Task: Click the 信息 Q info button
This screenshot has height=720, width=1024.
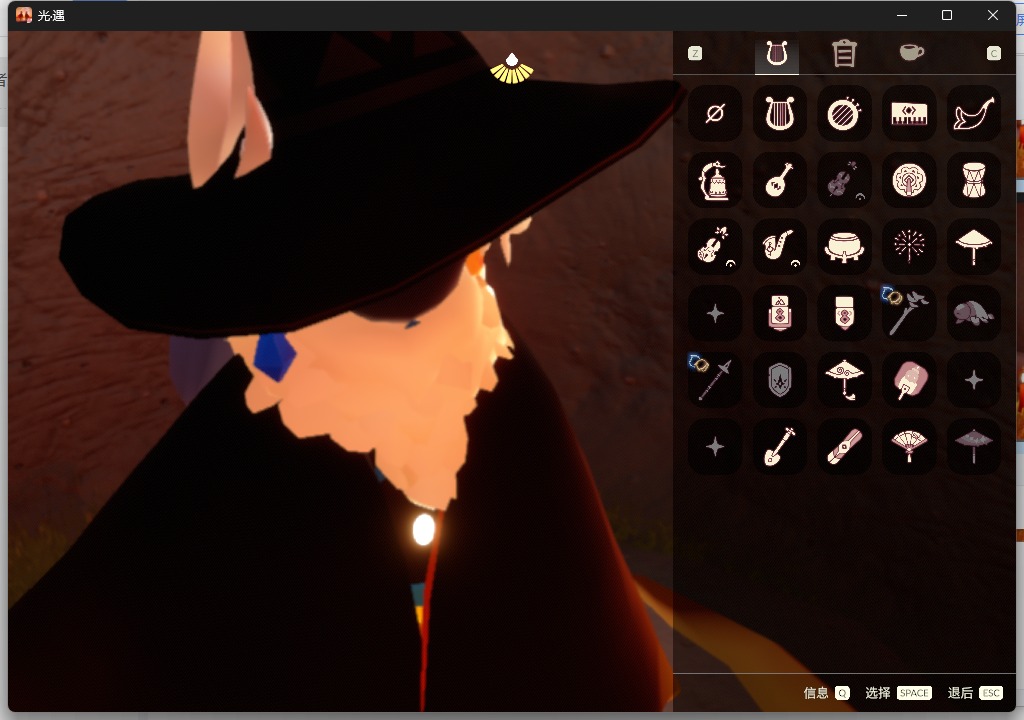Action: pyautogui.click(x=826, y=693)
